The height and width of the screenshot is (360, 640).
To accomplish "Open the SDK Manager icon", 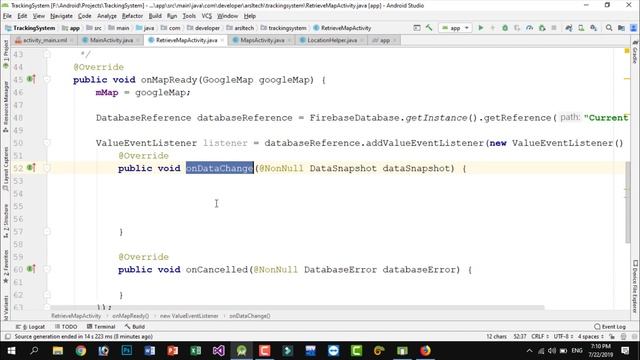I will (593, 28).
